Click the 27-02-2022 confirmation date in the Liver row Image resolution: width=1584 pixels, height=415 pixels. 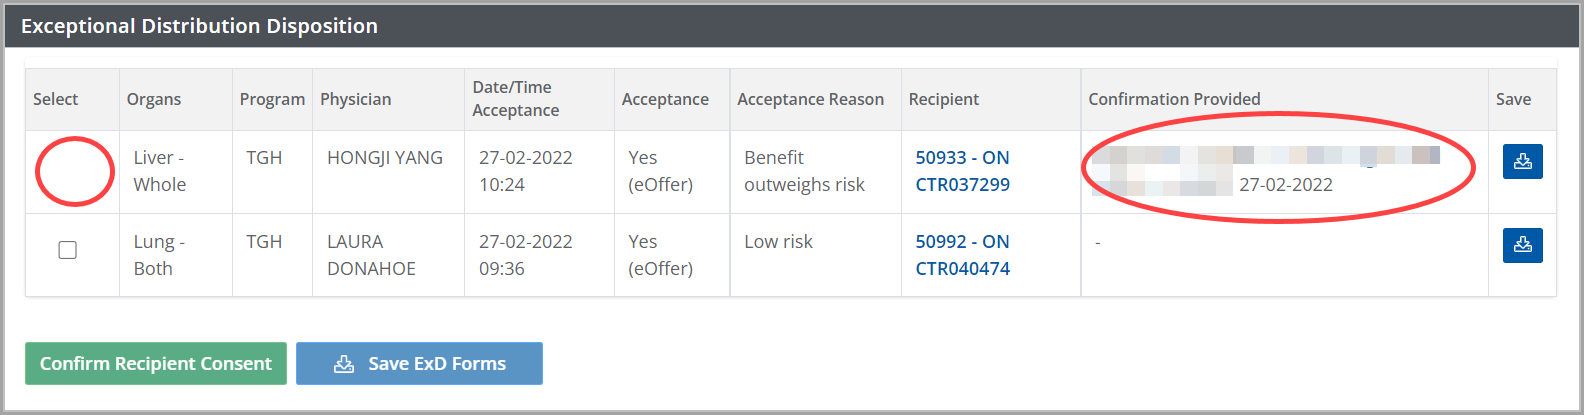click(1285, 185)
